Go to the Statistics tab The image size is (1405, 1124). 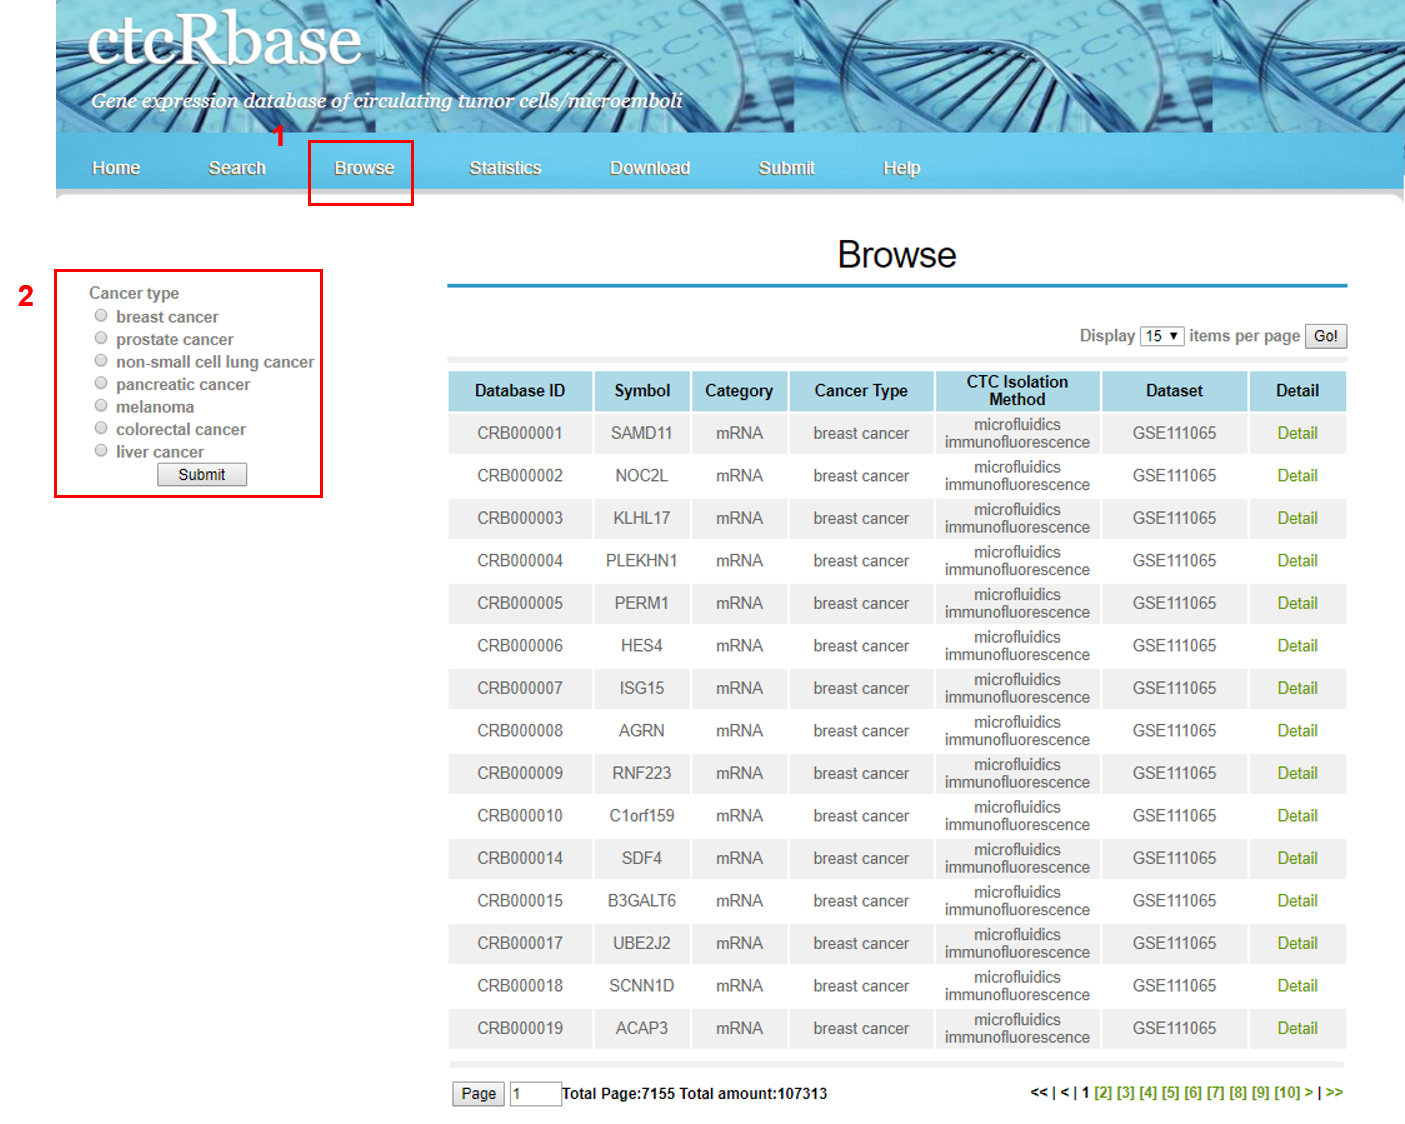[x=505, y=168]
